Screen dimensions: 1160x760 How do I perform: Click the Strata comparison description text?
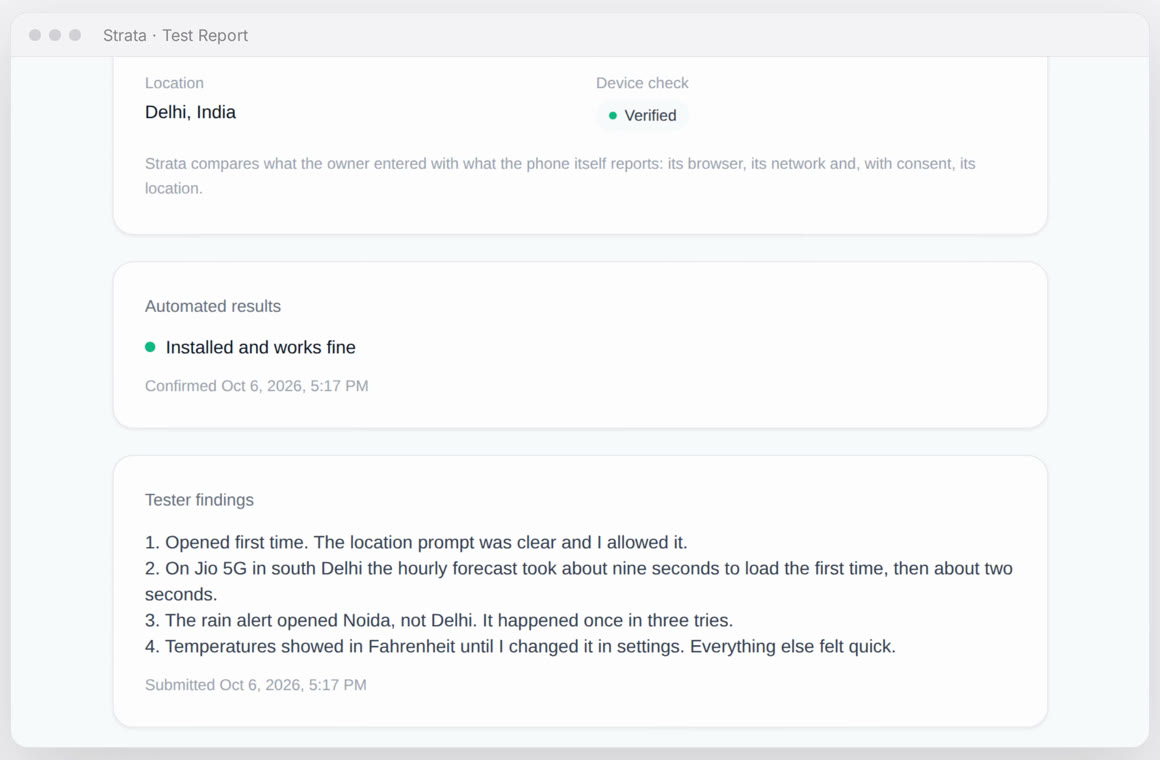point(560,175)
